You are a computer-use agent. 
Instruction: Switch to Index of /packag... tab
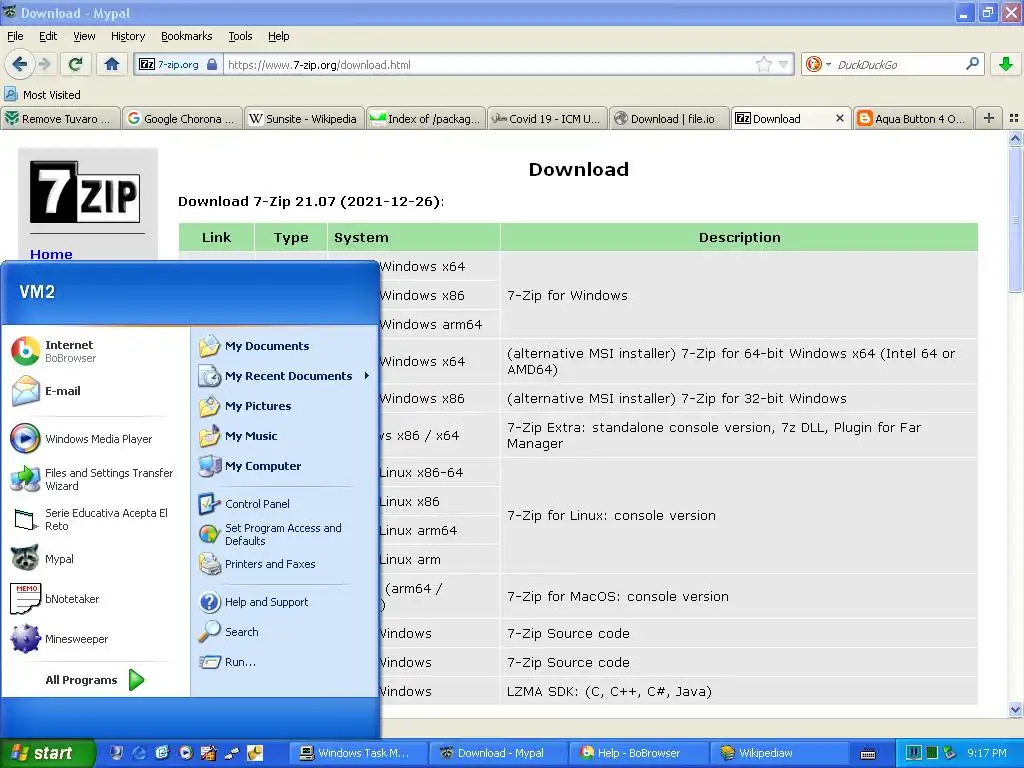pos(427,118)
